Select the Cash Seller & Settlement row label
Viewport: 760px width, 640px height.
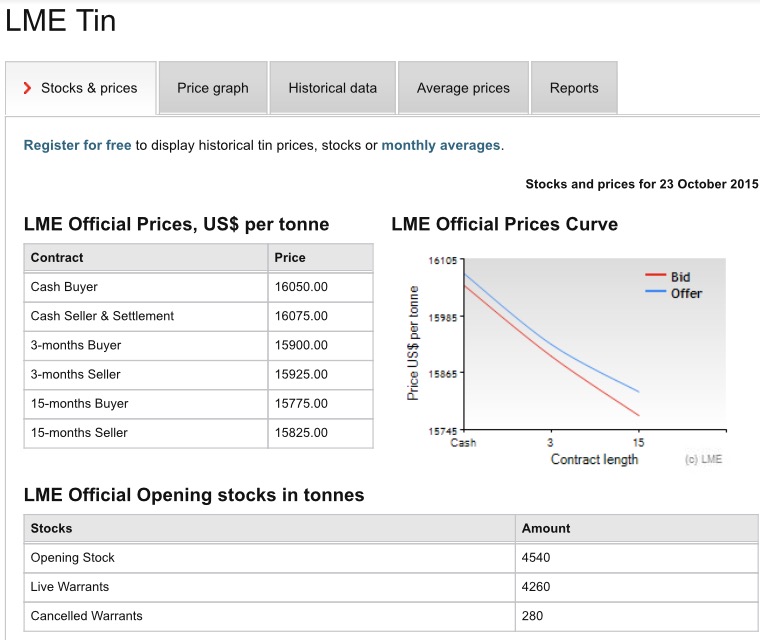[x=102, y=316]
